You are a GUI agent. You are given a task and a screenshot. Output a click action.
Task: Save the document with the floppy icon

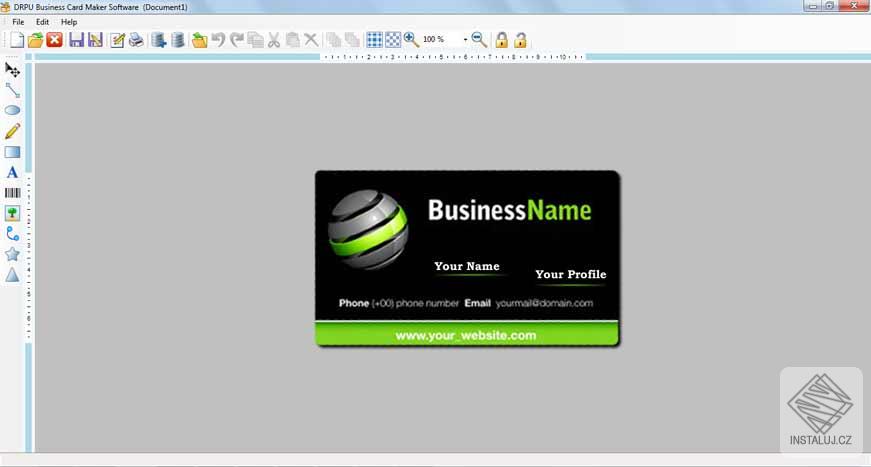coord(76,40)
